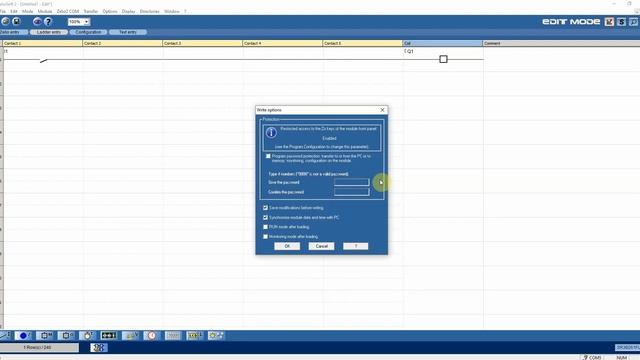Click the Save floppy disk icon
The image size is (640, 360).
coord(16,21)
